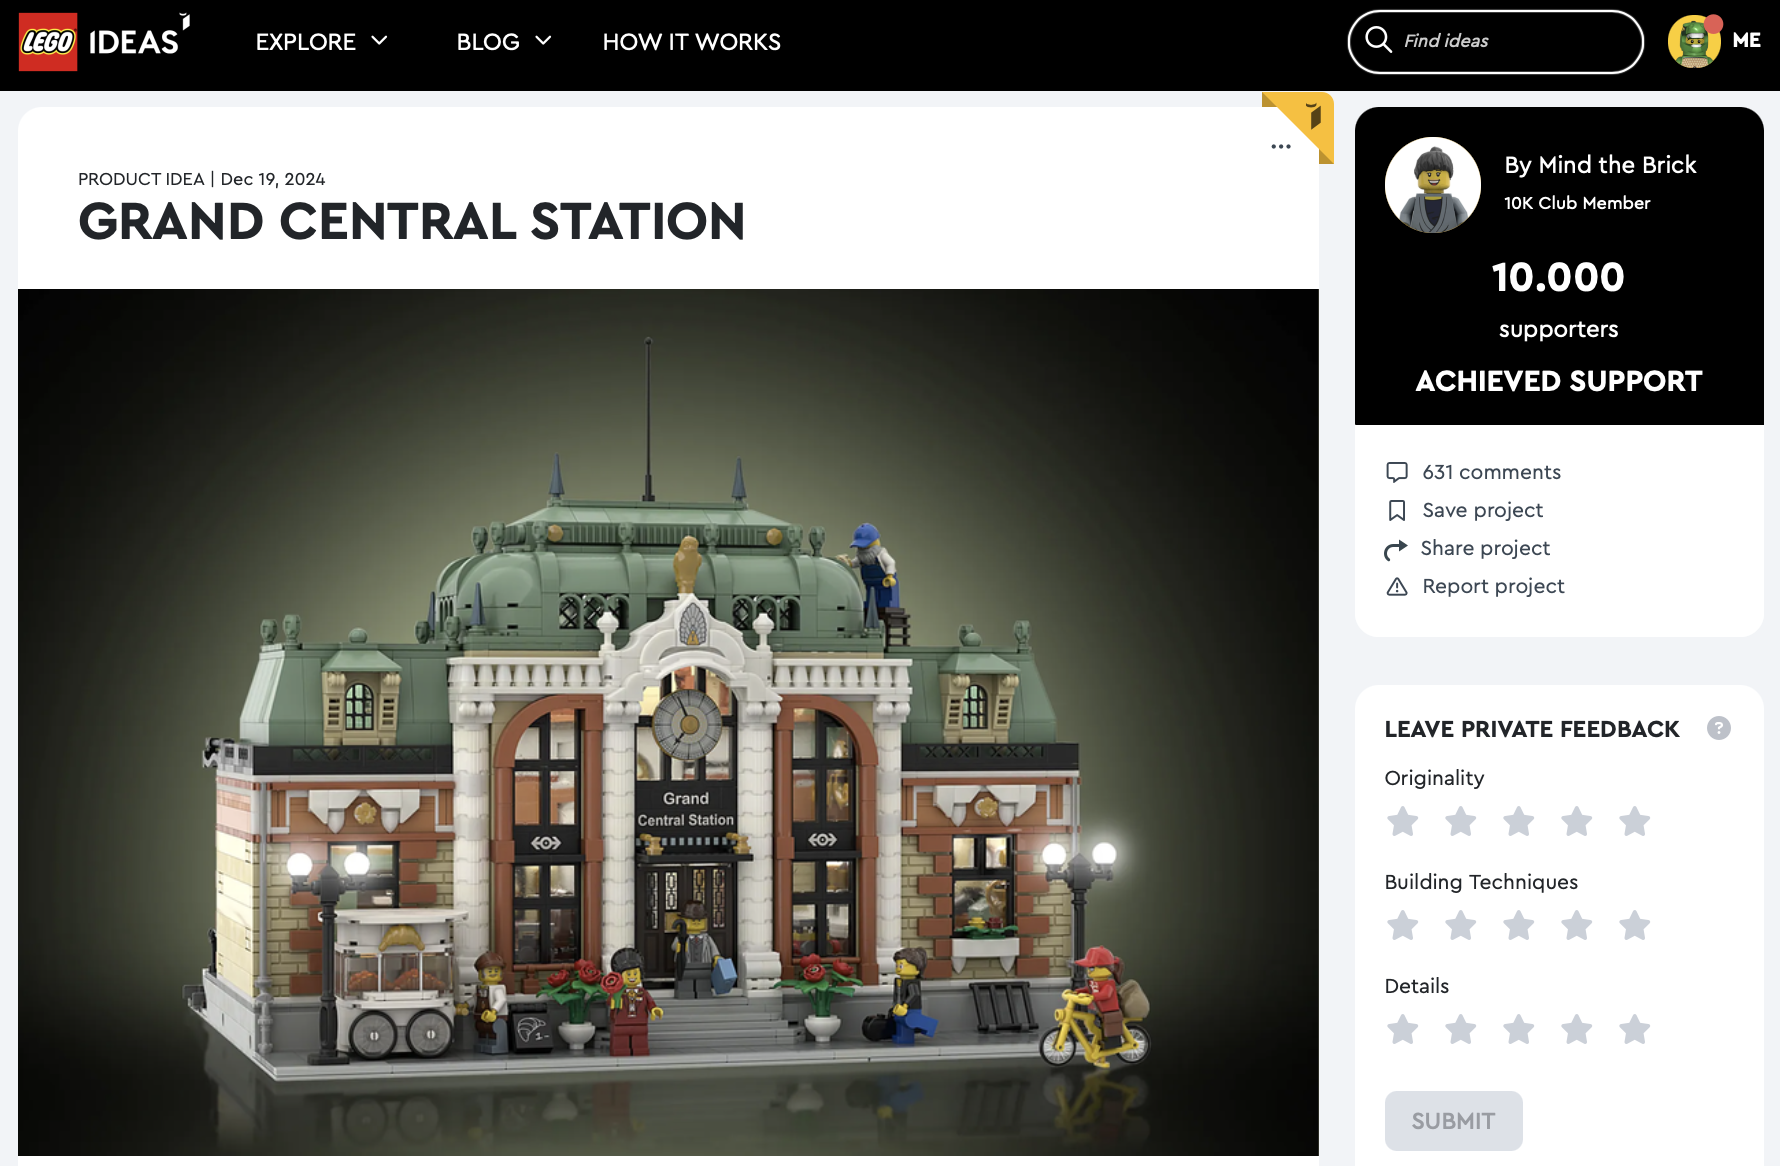Image resolution: width=1780 pixels, height=1166 pixels.
Task: Open the Explore dropdown menu
Action: (x=321, y=42)
